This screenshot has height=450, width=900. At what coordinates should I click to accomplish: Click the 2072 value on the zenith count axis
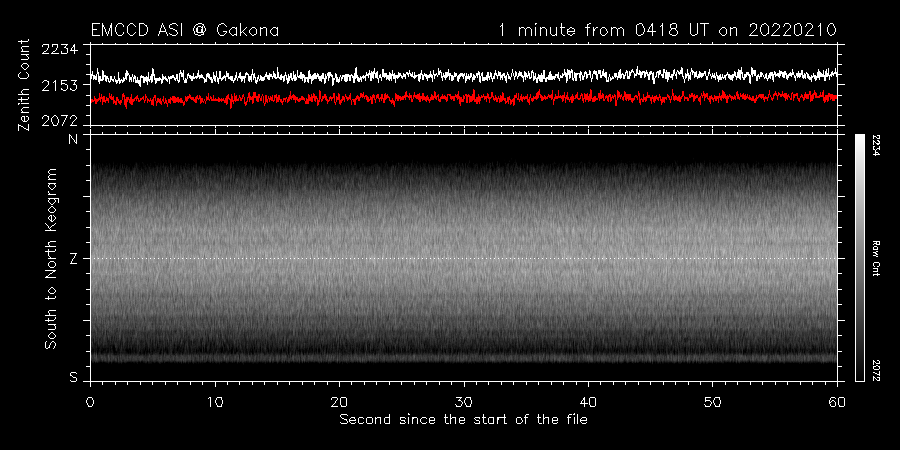point(60,121)
